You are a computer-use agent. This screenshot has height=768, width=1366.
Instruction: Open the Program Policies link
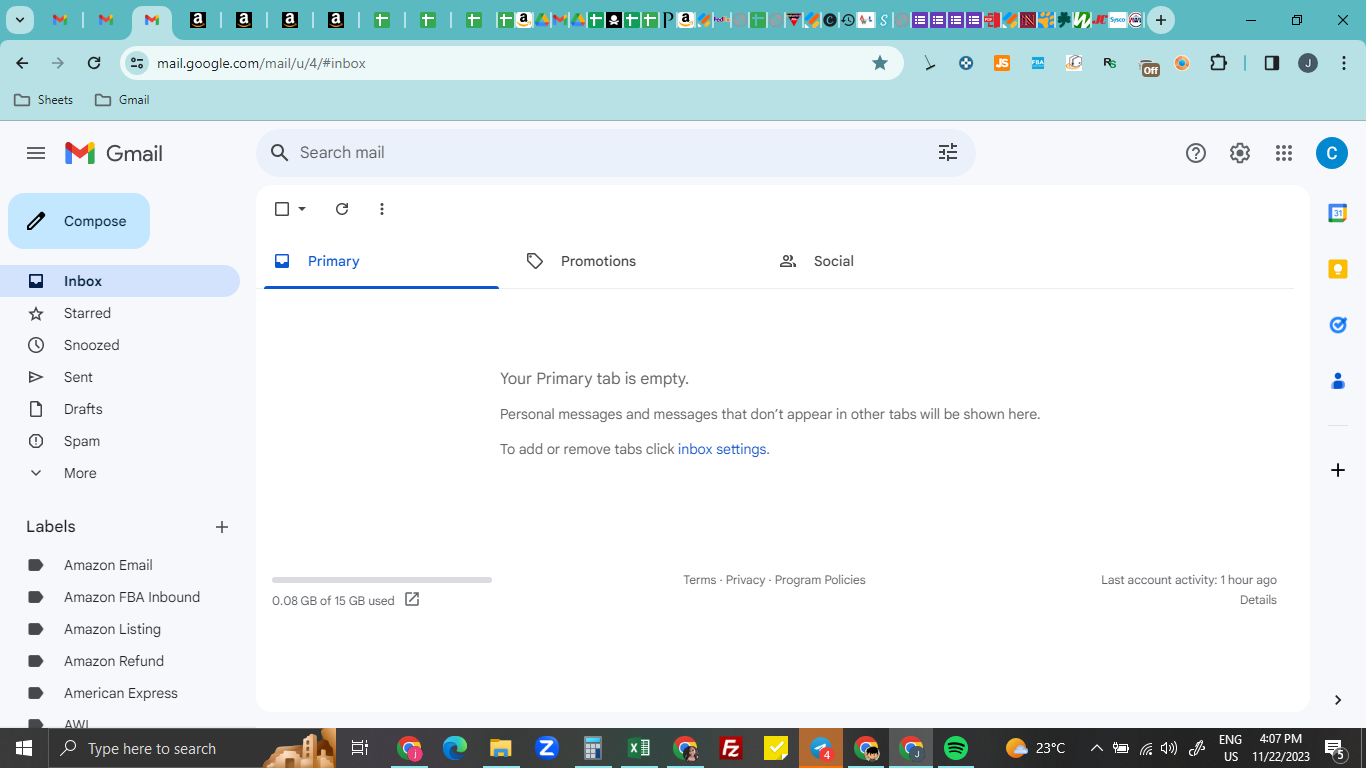click(820, 580)
